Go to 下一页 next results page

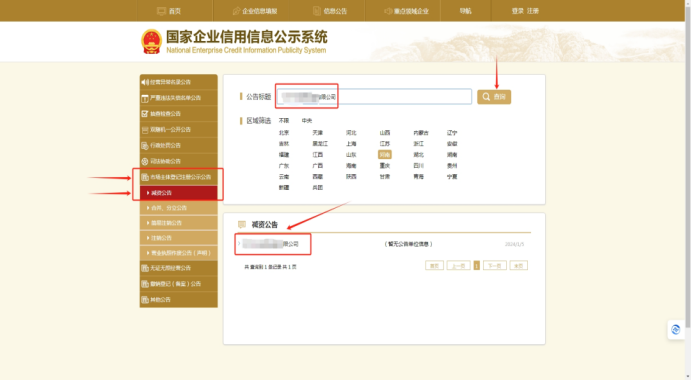[495, 266]
